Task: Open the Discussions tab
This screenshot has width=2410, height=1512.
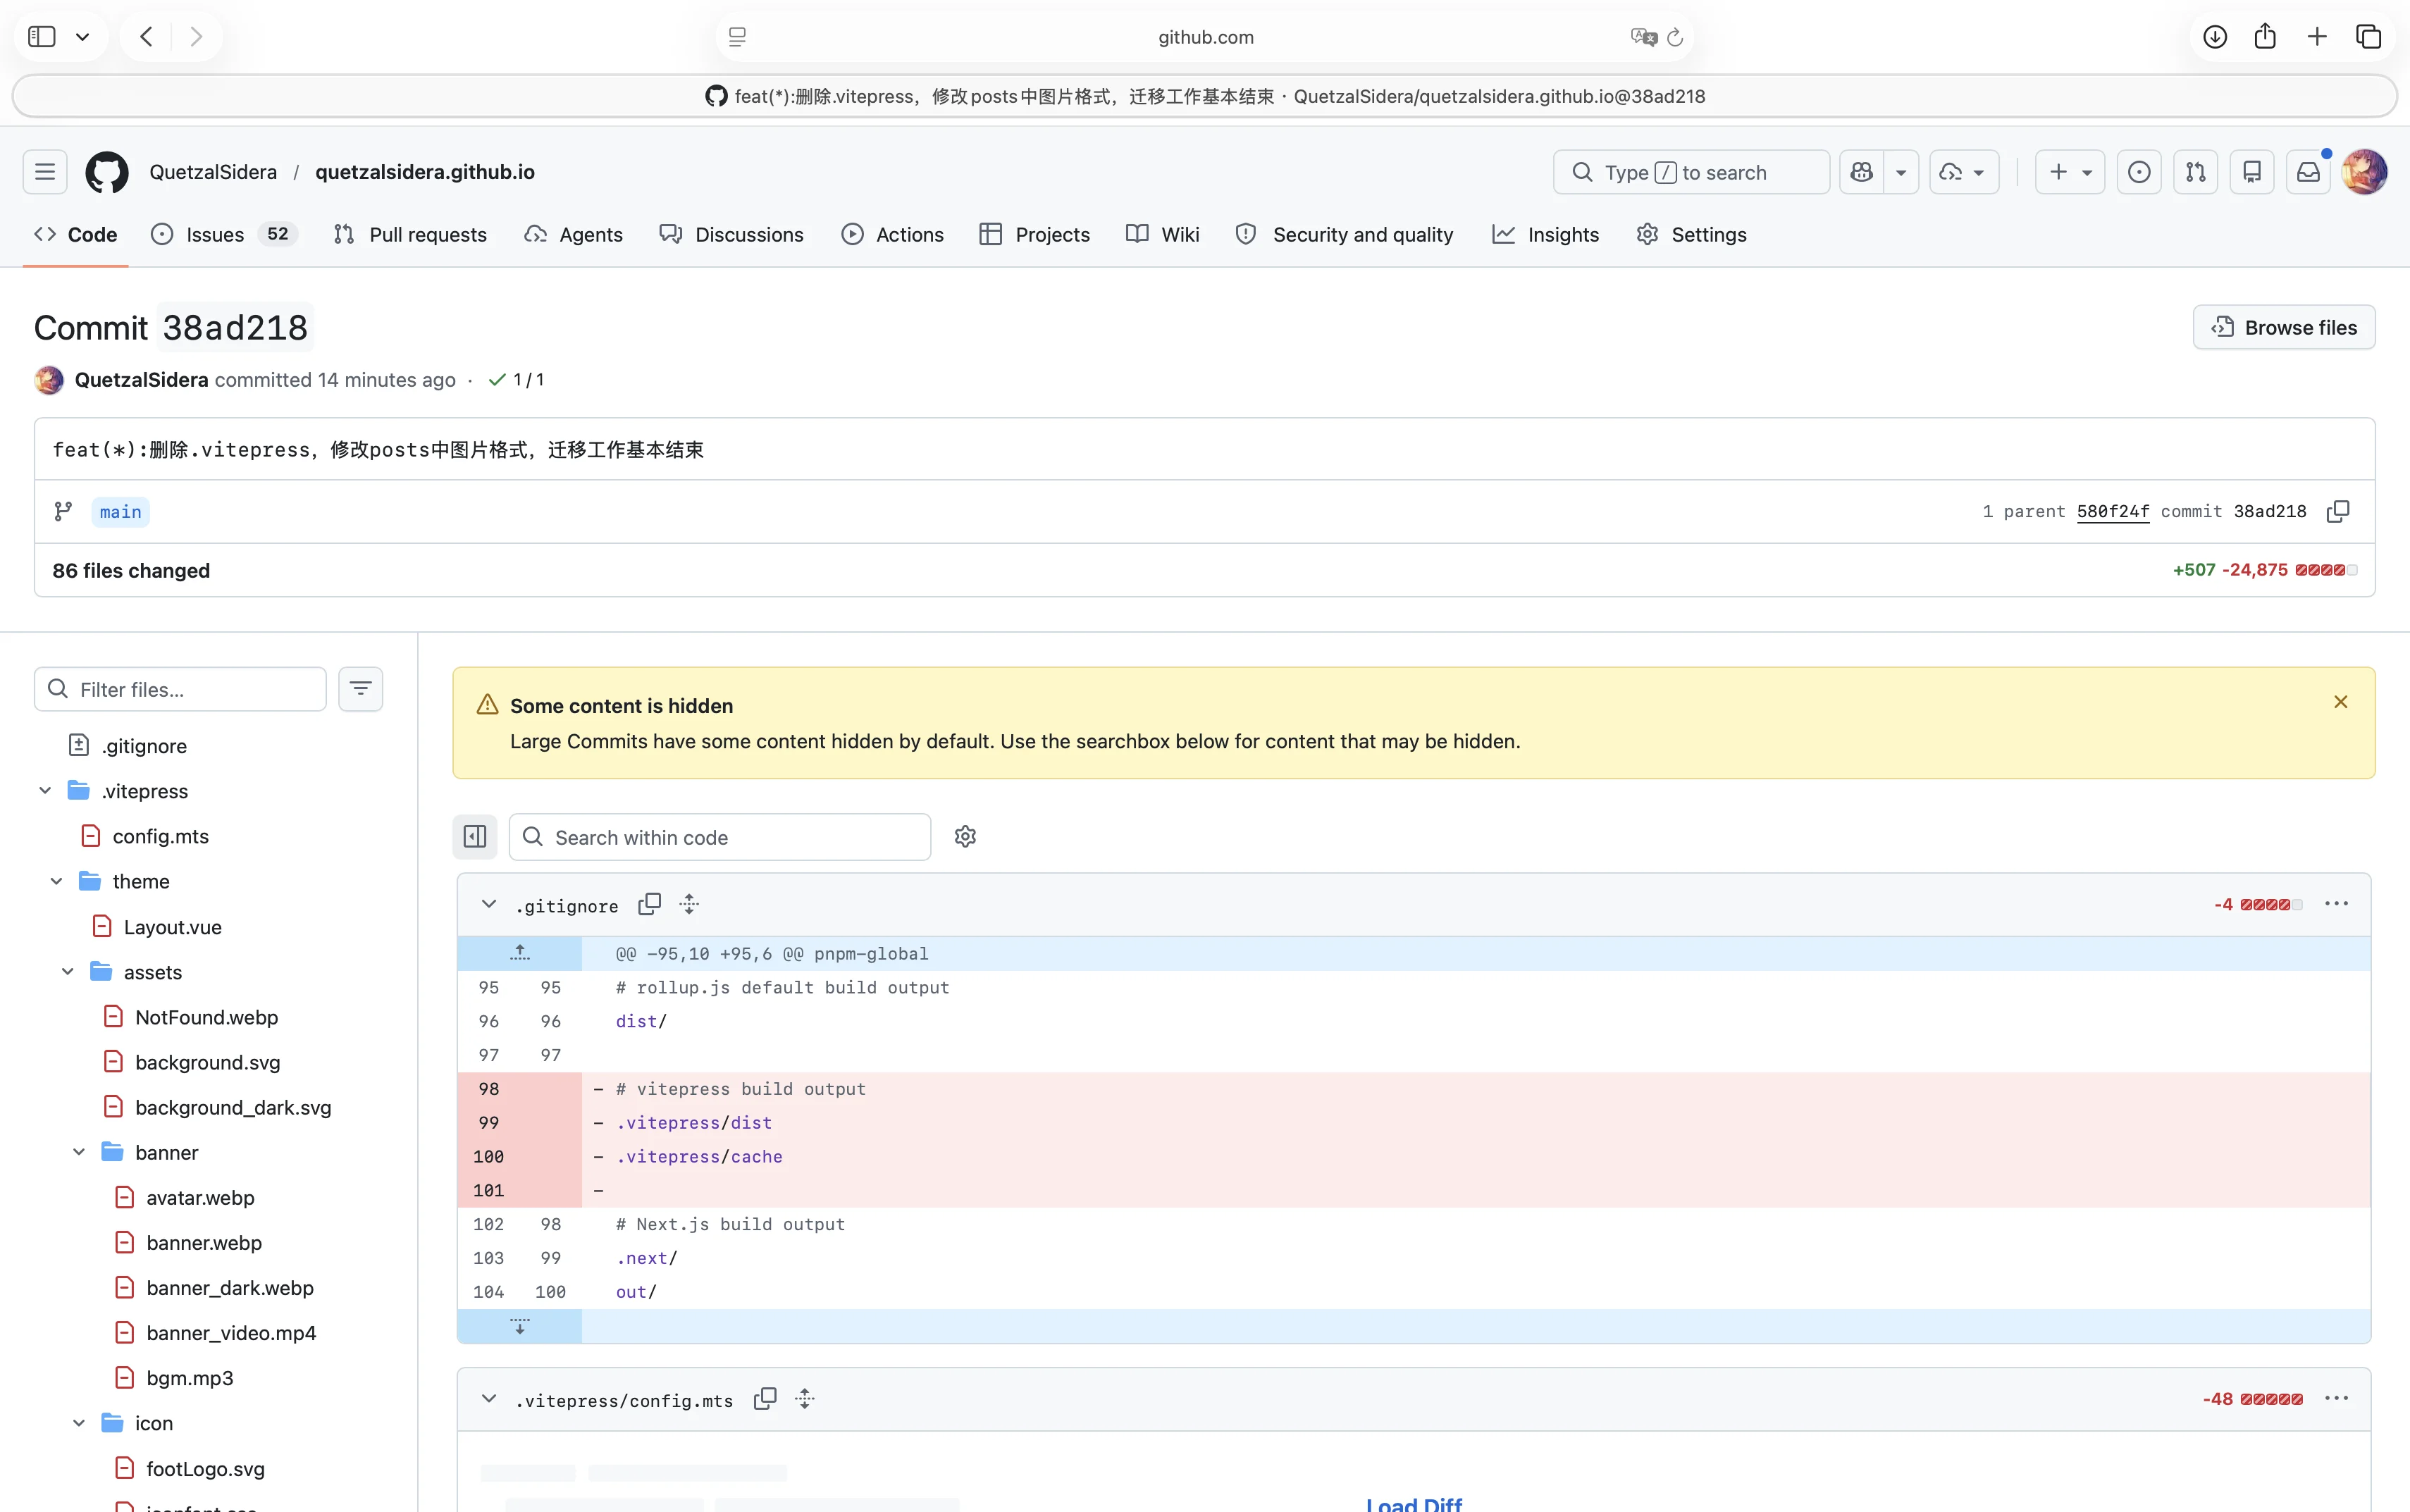Action: point(731,234)
